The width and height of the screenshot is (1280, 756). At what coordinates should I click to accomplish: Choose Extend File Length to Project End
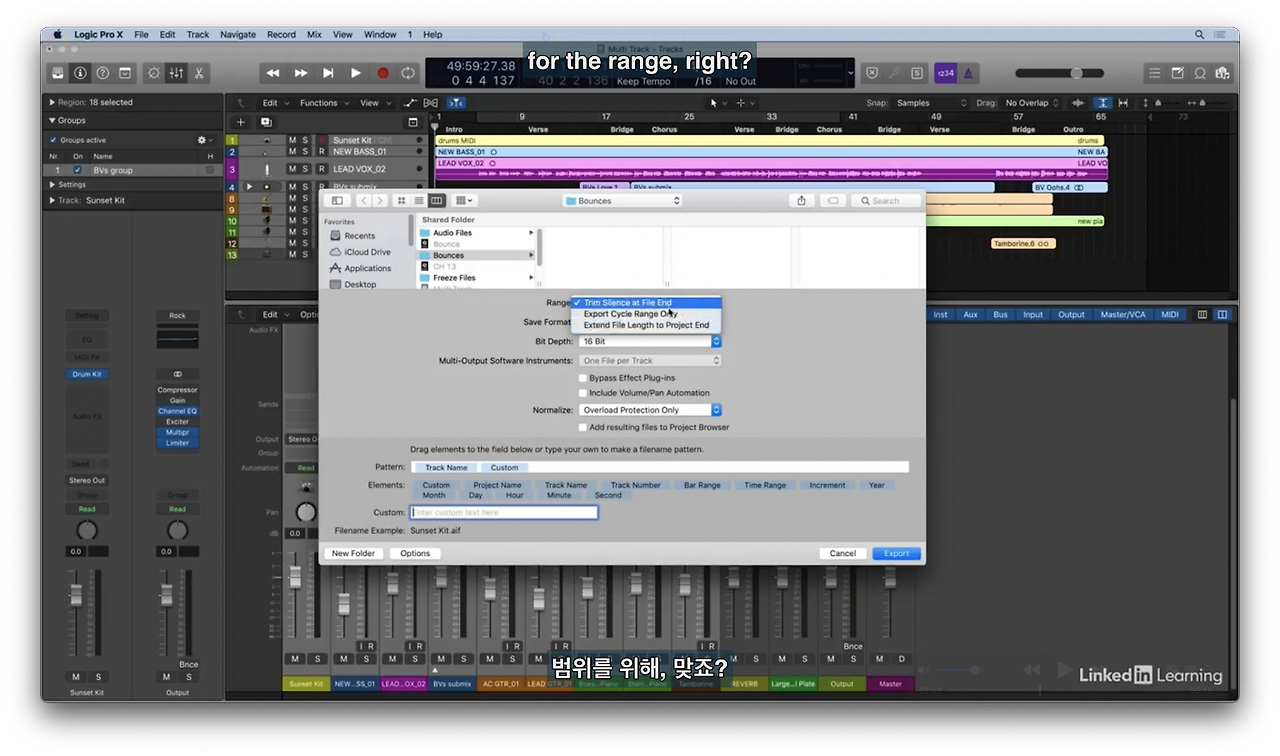(646, 325)
